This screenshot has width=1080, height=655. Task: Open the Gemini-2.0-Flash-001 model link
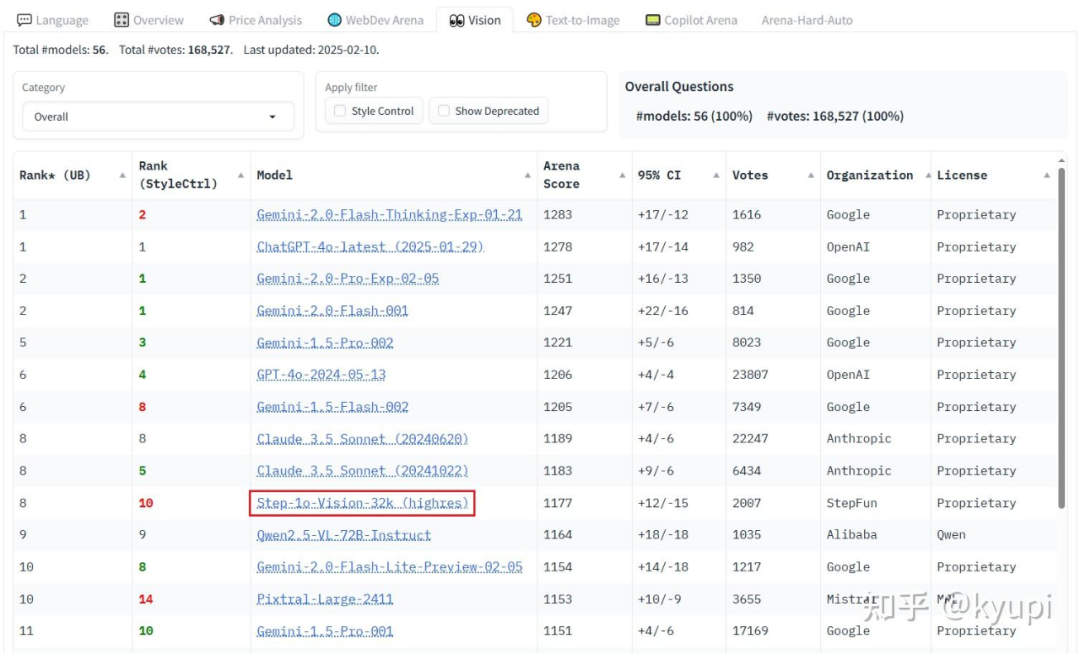coord(332,311)
